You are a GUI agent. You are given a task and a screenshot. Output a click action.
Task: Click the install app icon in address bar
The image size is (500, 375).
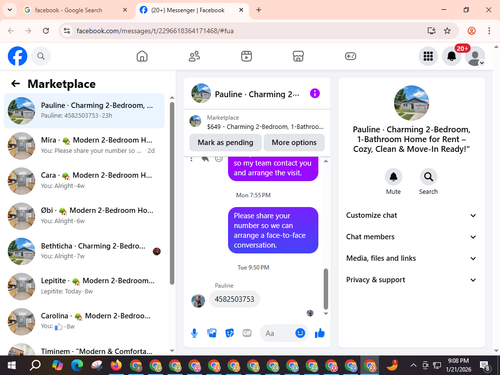[431, 31]
